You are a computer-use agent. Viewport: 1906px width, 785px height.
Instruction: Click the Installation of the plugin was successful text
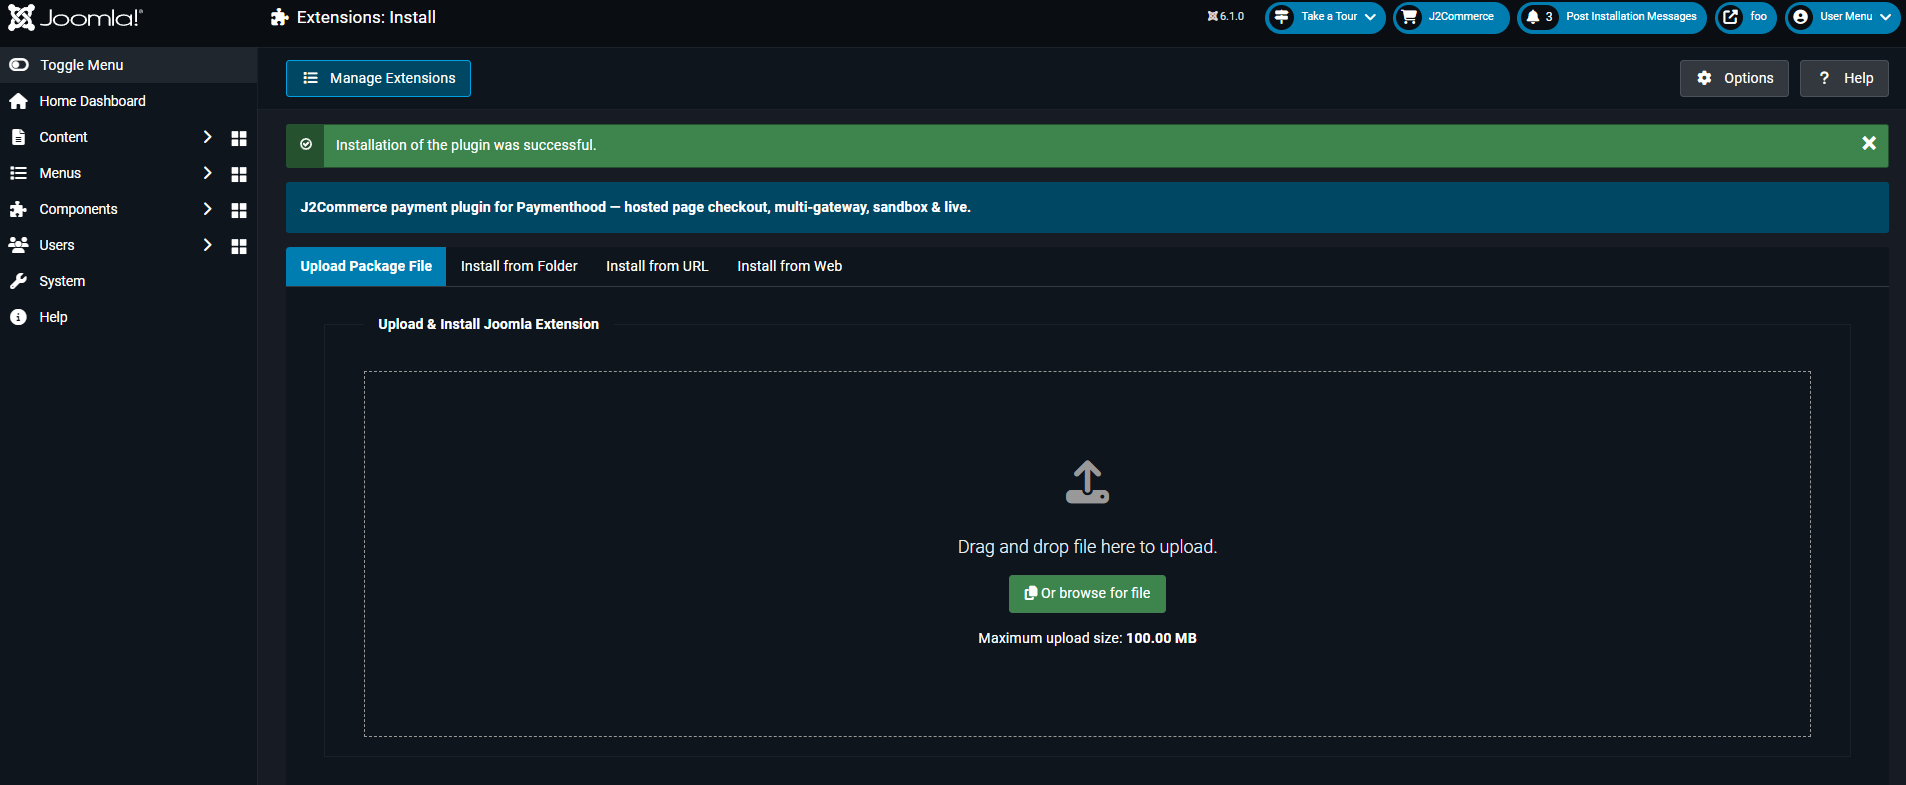466,145
